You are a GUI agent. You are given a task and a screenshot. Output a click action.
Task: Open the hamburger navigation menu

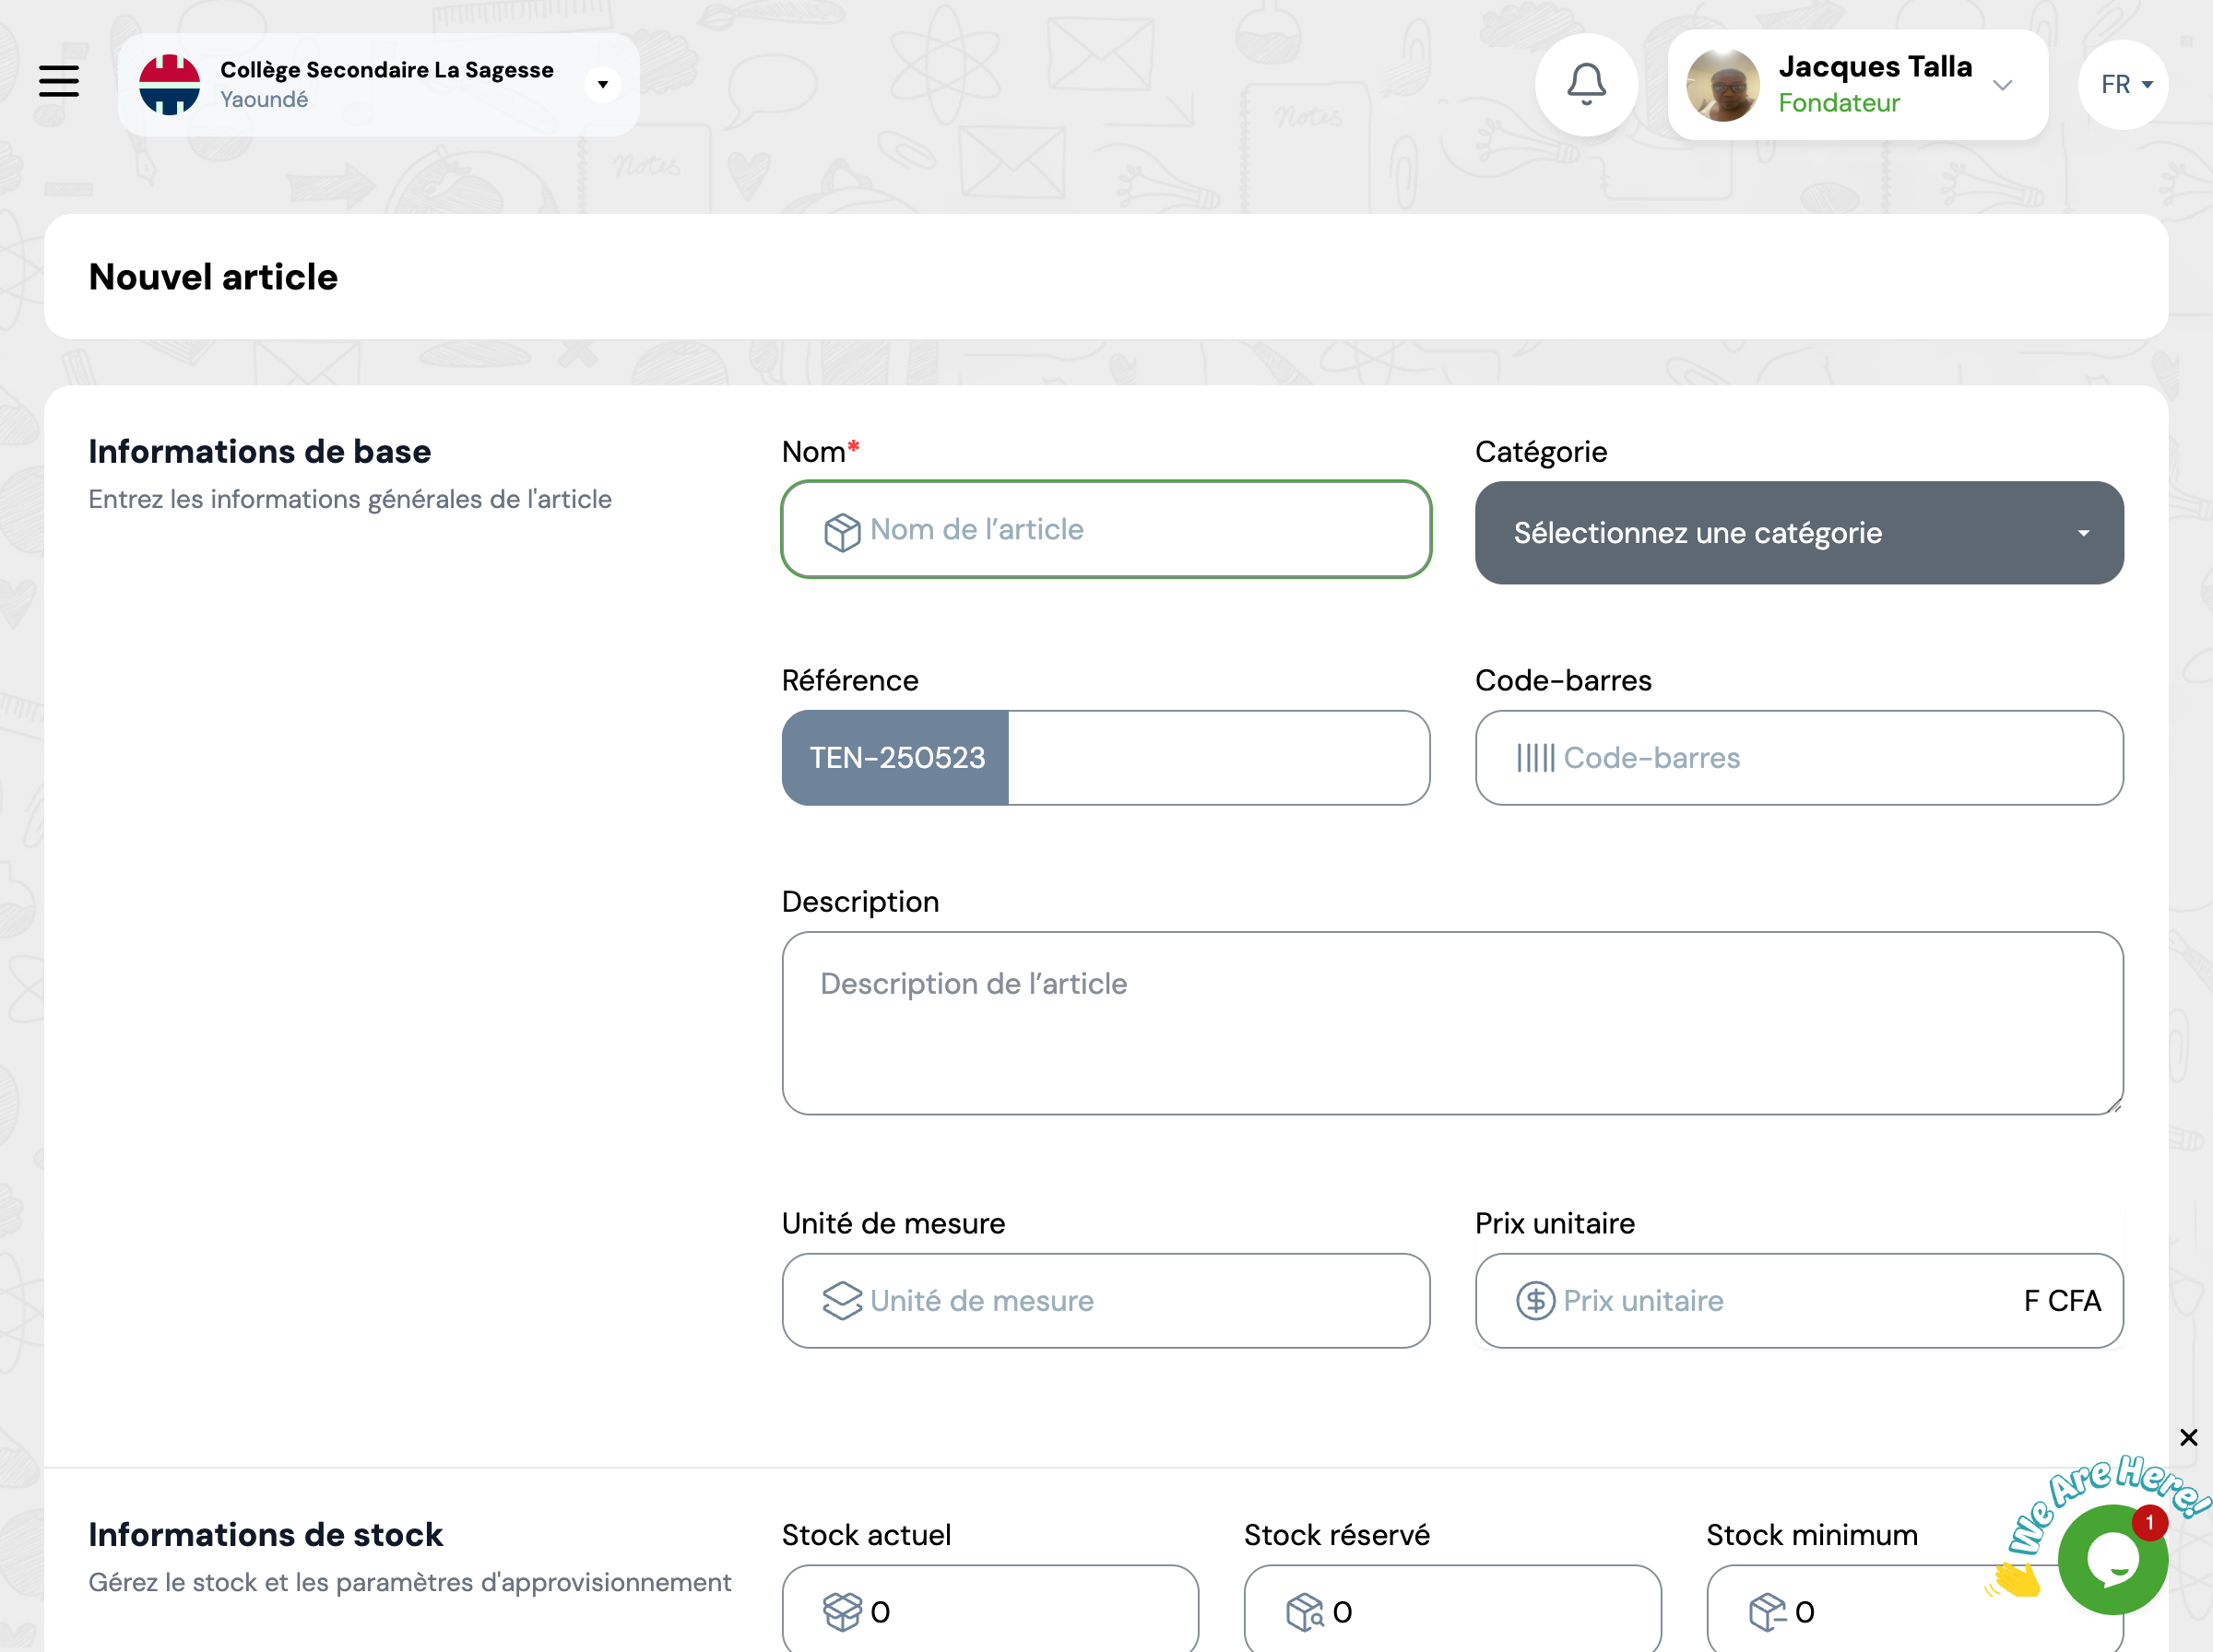pyautogui.click(x=59, y=81)
